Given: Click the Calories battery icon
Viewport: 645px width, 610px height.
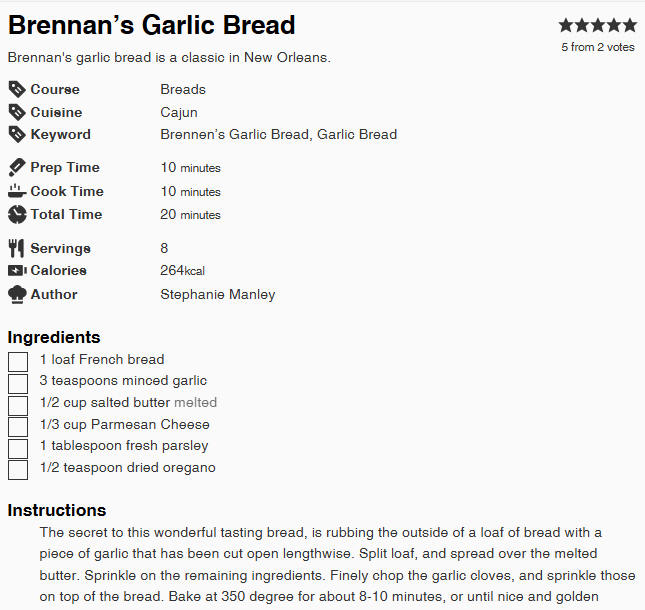Looking at the screenshot, I should (17, 271).
